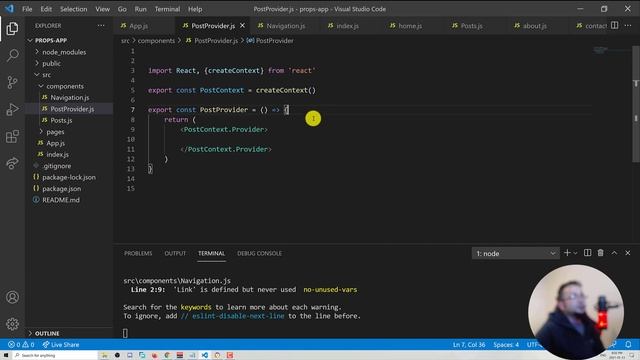Open the View menu
The width and height of the screenshot is (640, 360).
pos(102,9)
